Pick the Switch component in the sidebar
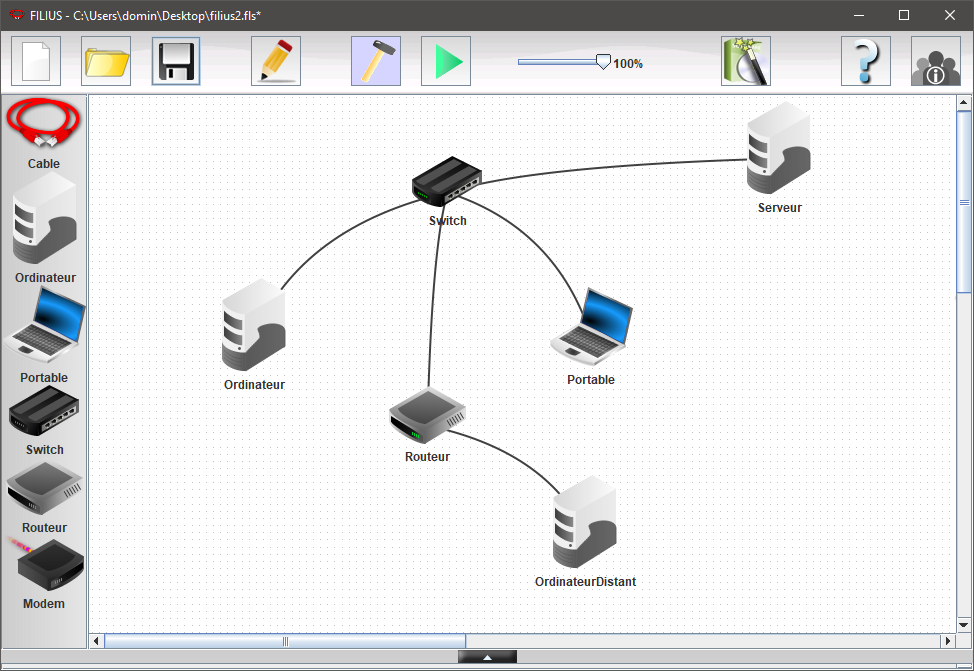The height and width of the screenshot is (671, 974). [x=44, y=410]
